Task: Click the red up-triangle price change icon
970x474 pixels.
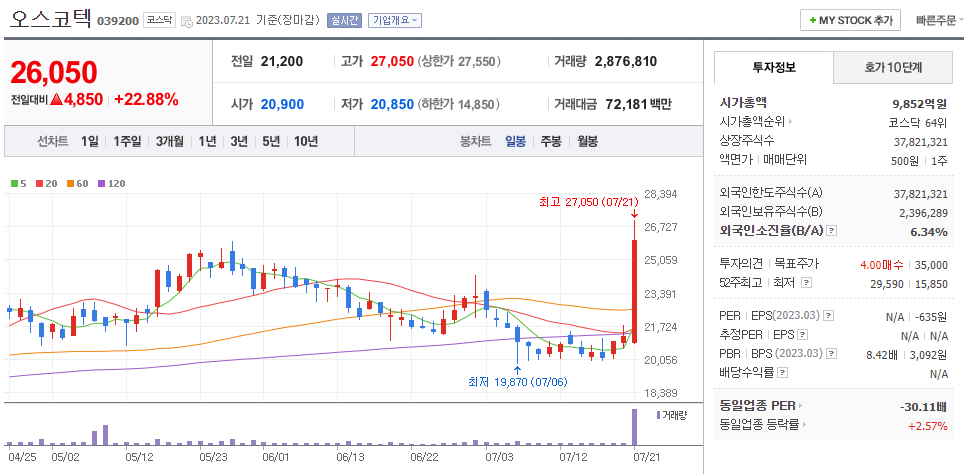Action: click(57, 99)
